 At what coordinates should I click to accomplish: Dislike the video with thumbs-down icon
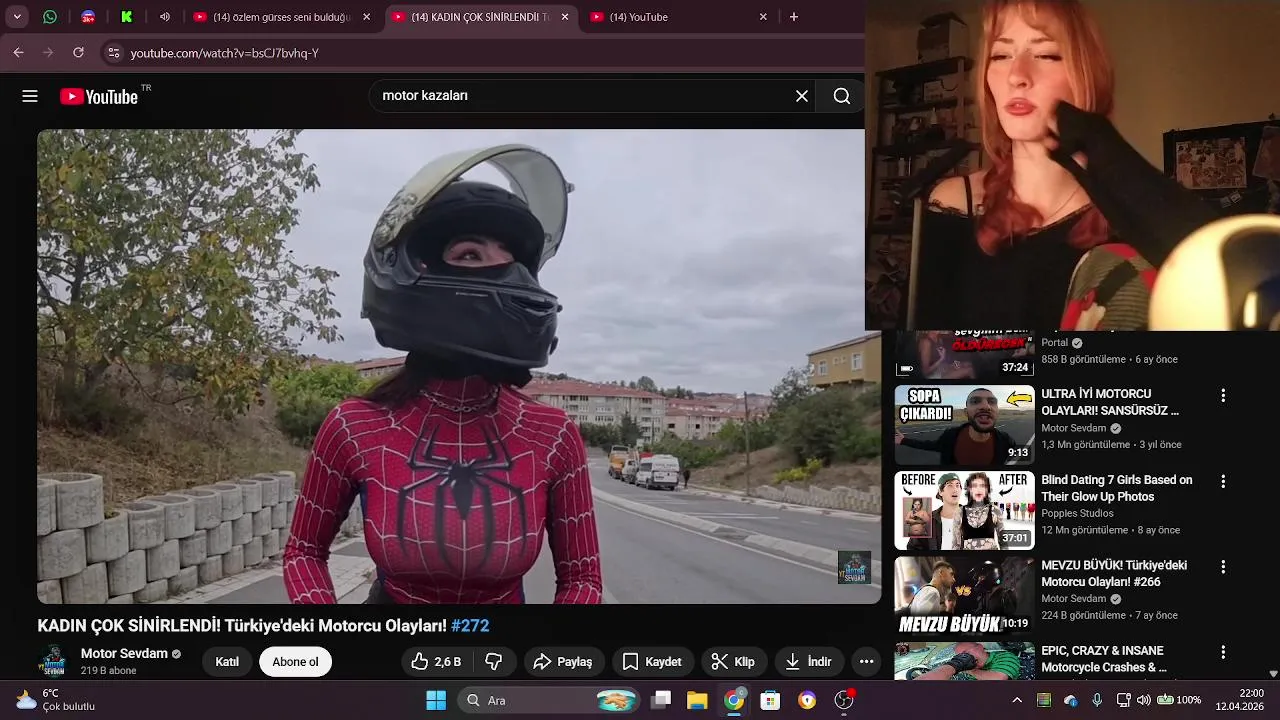click(493, 662)
